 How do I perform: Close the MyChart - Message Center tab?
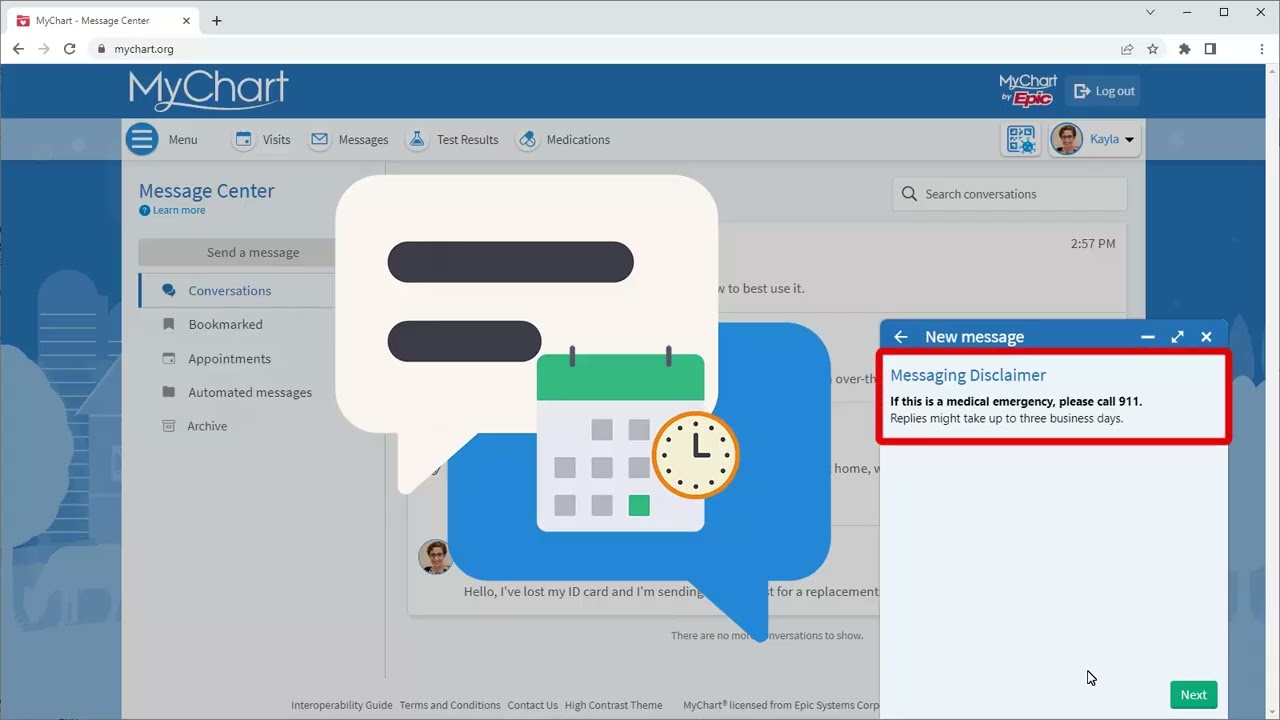[186, 20]
